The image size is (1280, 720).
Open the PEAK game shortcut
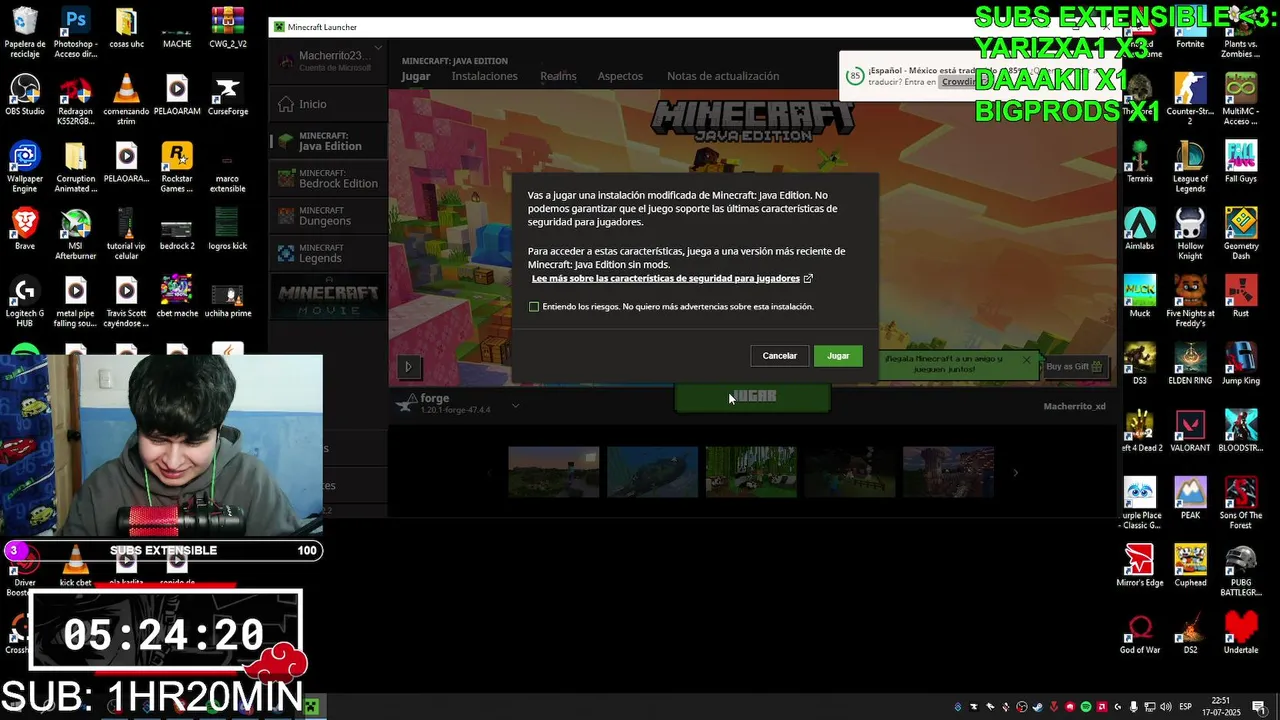click(x=1190, y=498)
